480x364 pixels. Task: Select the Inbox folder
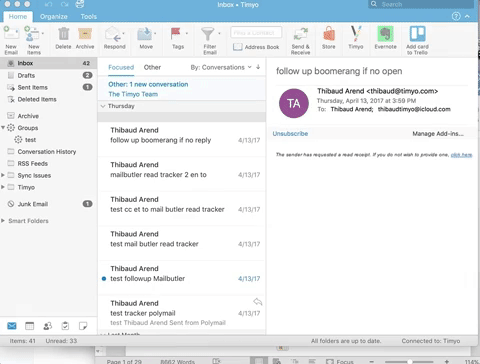48,63
